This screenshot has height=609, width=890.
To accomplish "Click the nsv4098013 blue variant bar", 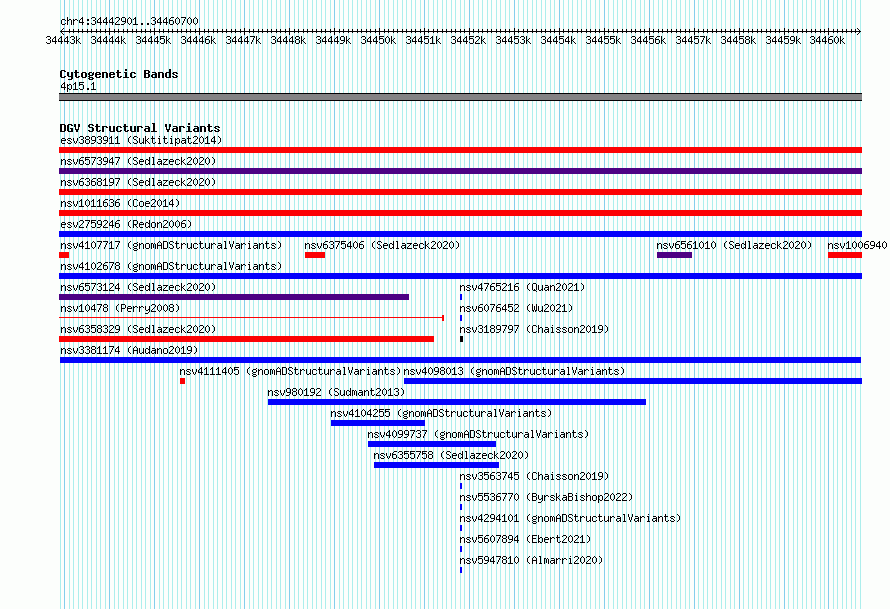I will click(633, 381).
